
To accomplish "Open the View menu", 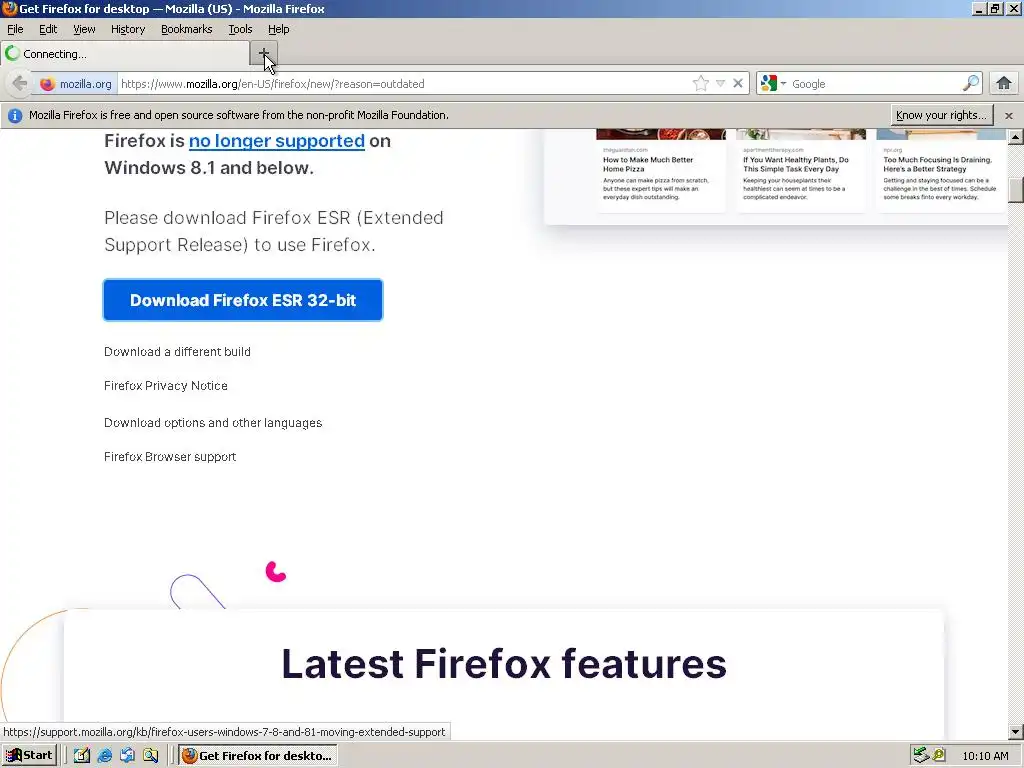I will click(x=84, y=29).
